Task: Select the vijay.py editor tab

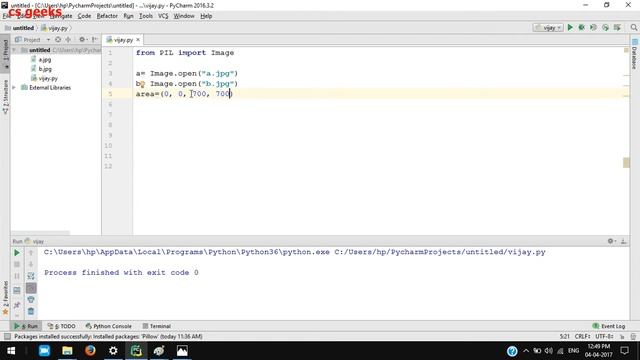Action: coord(122,40)
